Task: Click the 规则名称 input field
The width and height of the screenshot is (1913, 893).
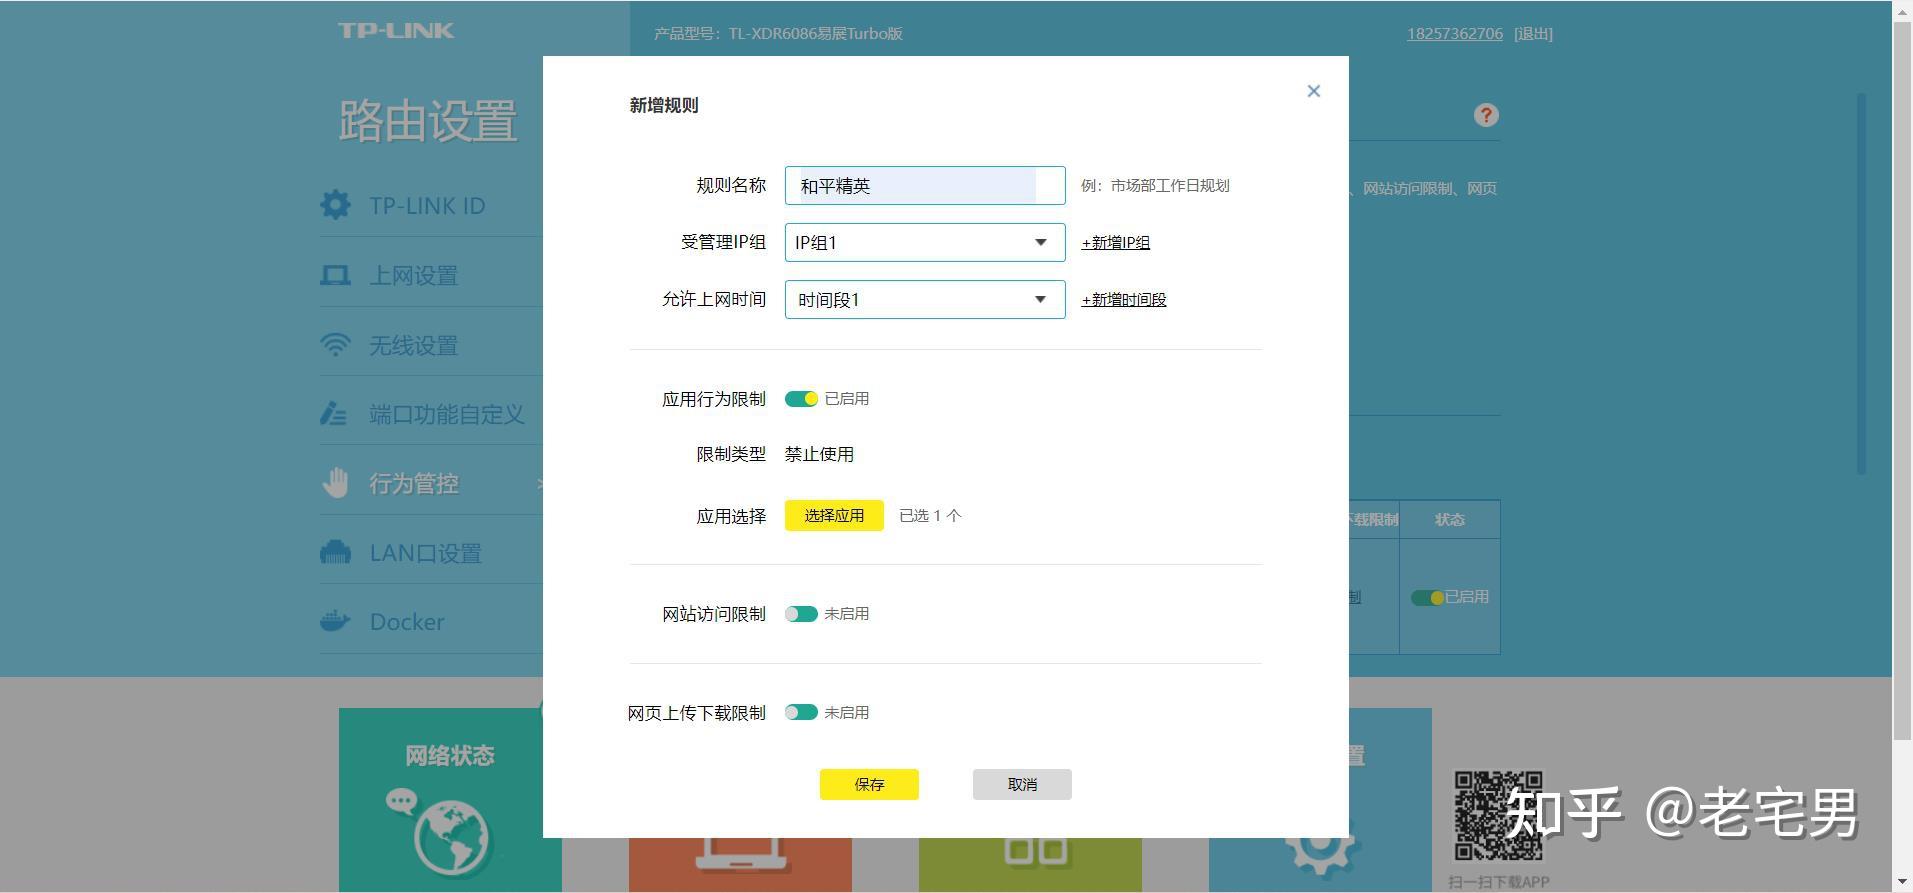Action: pos(924,186)
